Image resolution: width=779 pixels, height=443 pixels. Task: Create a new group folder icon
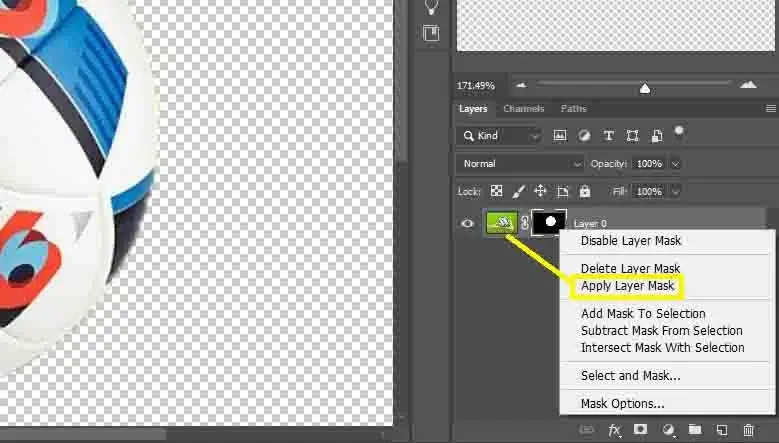(x=695, y=429)
